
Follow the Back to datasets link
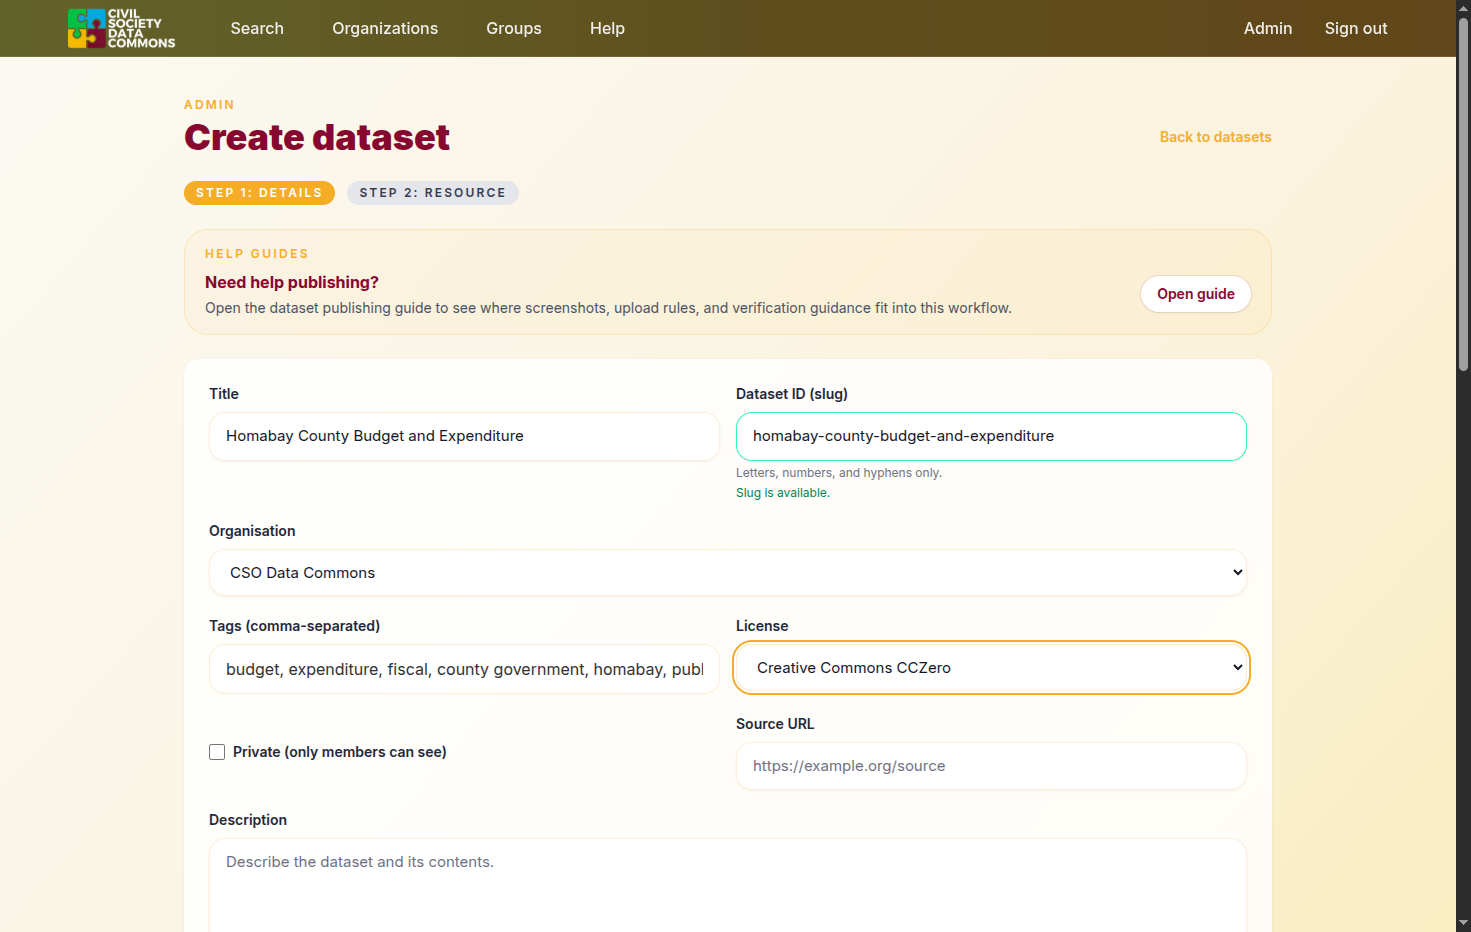[x=1215, y=137]
